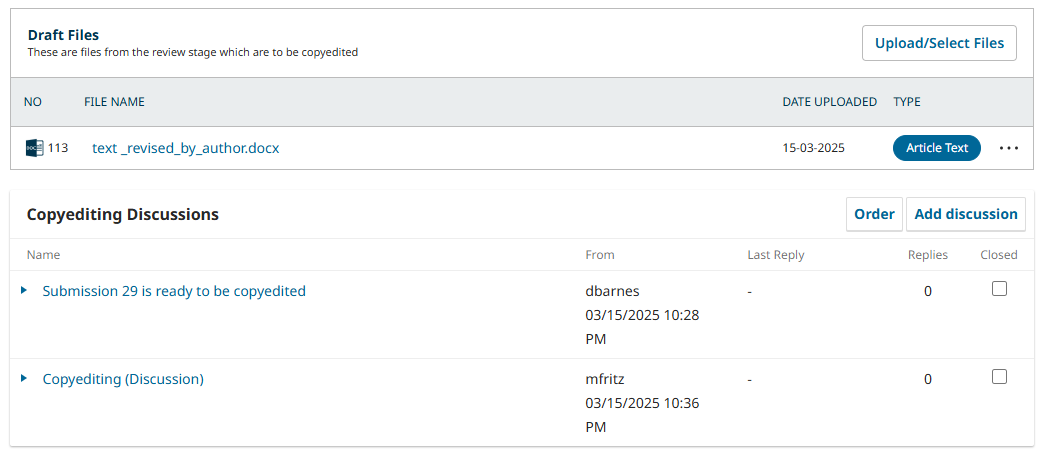This screenshot has height=464, width=1047.
Task: Expand the Submission 29 discussion triangle
Action: tap(24, 290)
